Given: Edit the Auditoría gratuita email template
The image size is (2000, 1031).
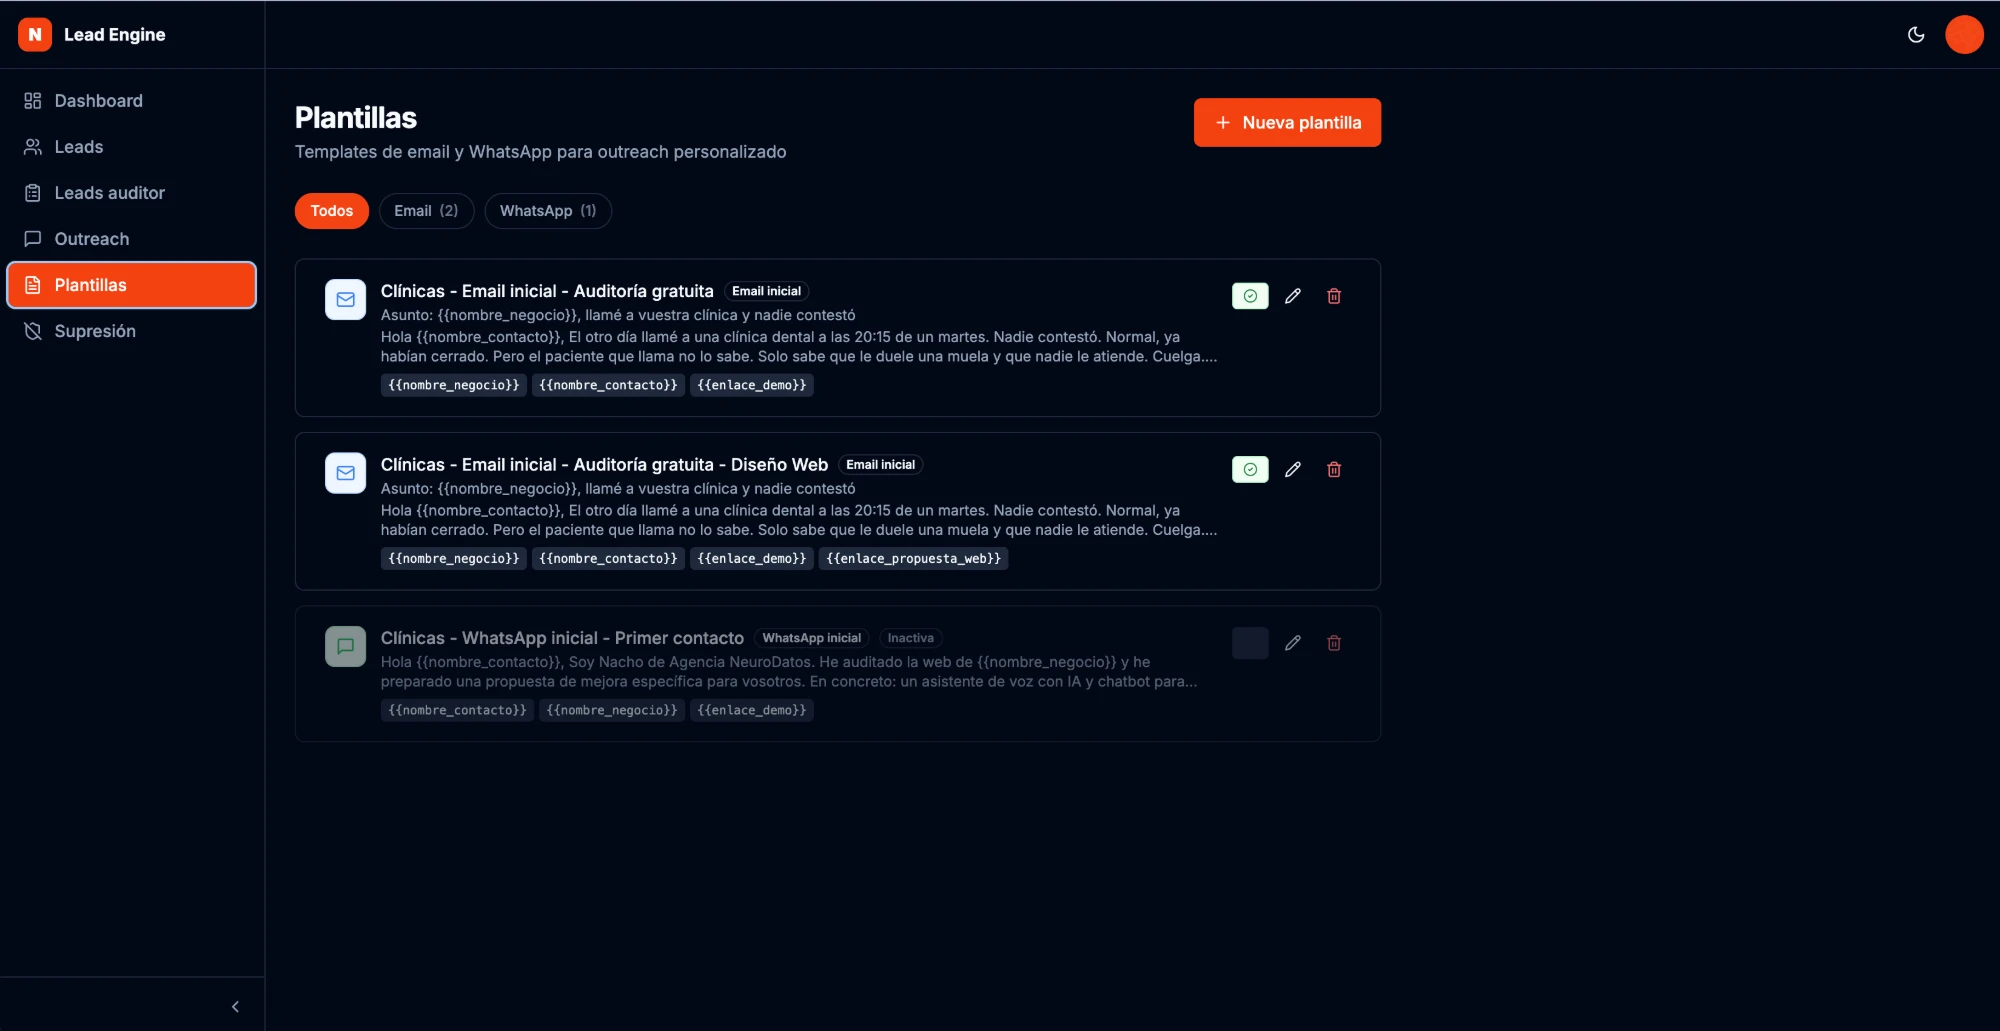Looking at the screenshot, I should pyautogui.click(x=1292, y=296).
